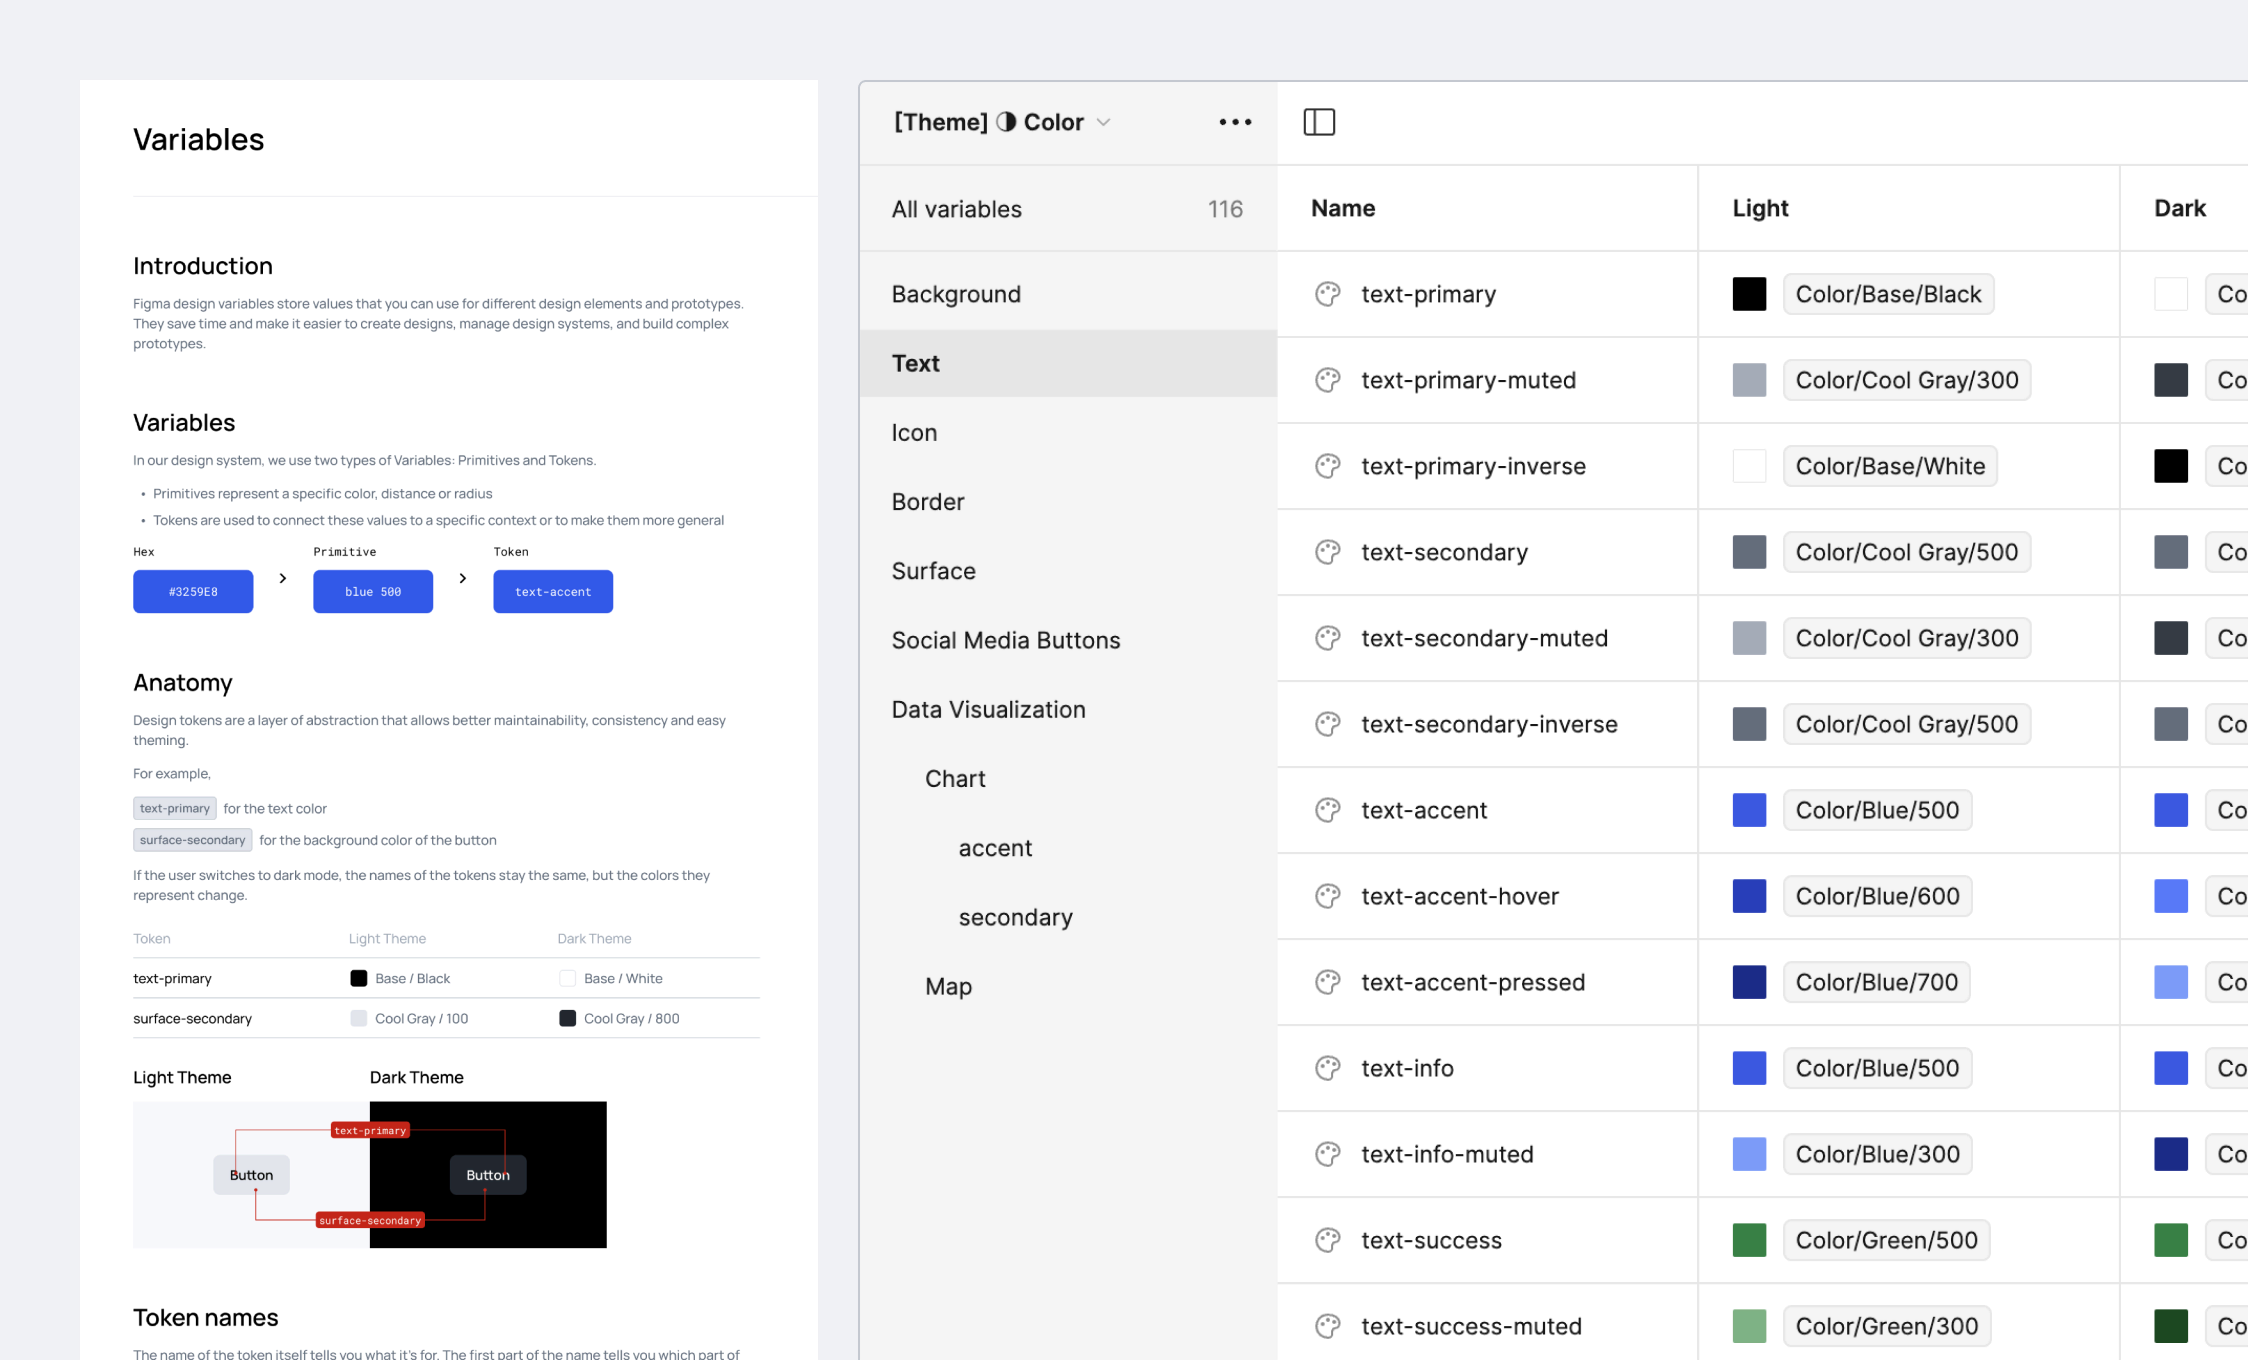Click the gray surface-secondary tag under Anatomy
This screenshot has width=2248, height=1360.
(x=192, y=840)
